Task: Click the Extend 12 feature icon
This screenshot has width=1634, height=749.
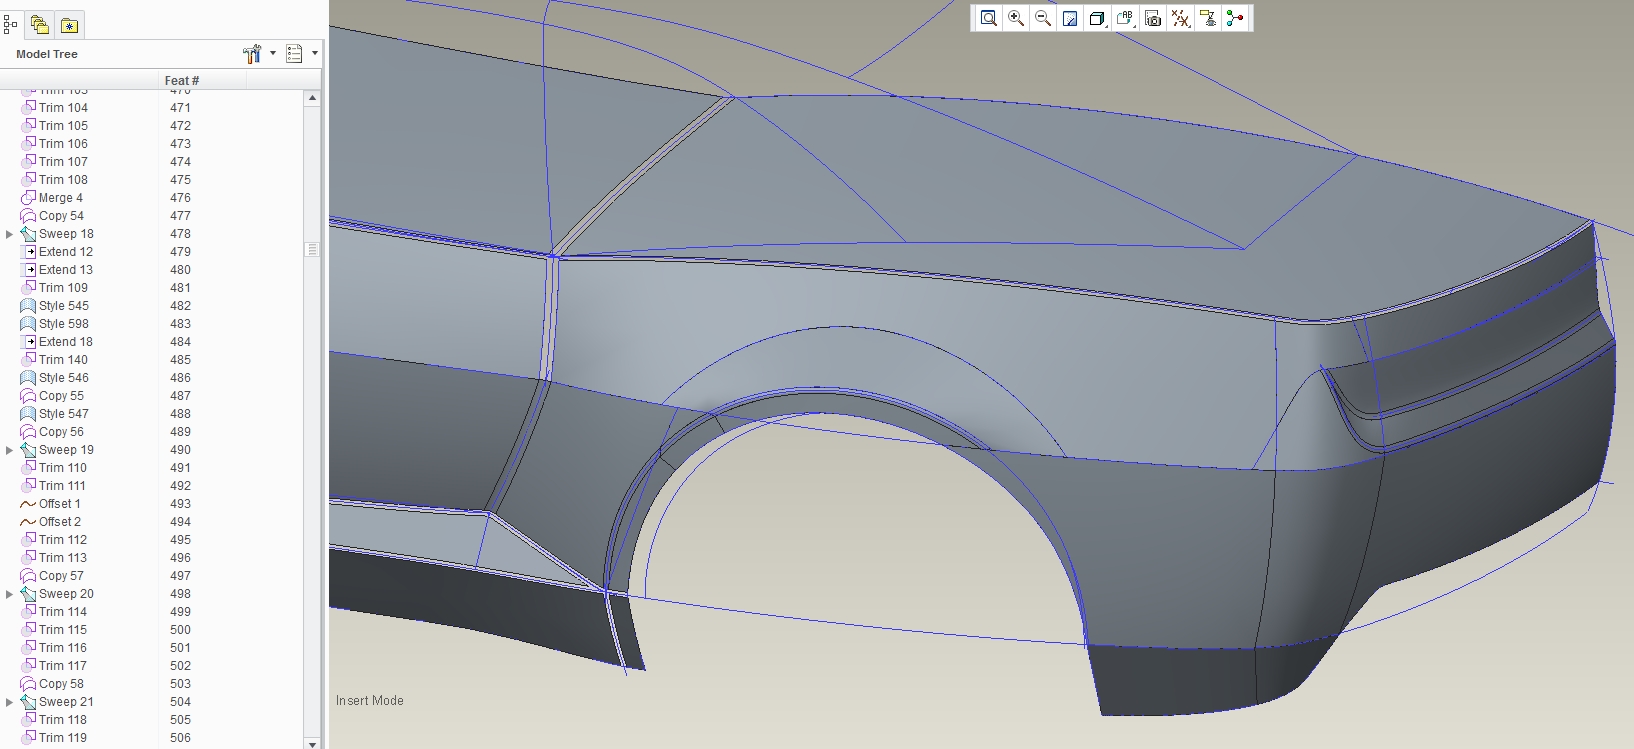Action: point(28,251)
